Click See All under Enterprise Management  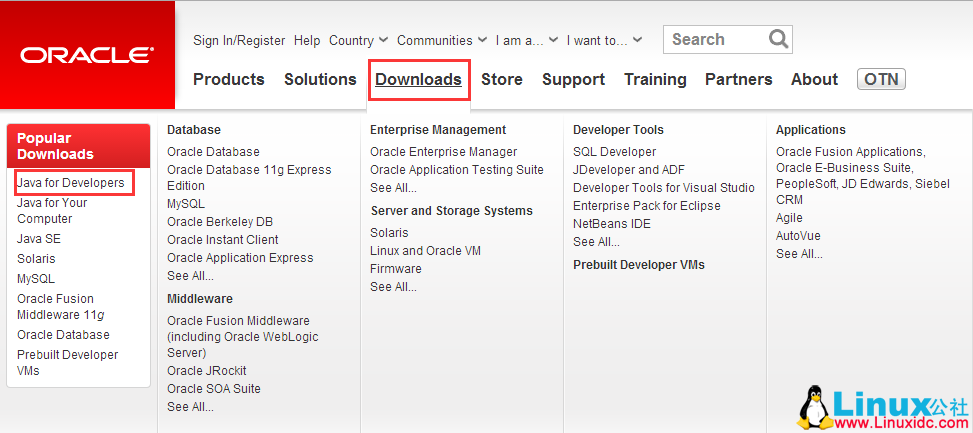point(393,188)
